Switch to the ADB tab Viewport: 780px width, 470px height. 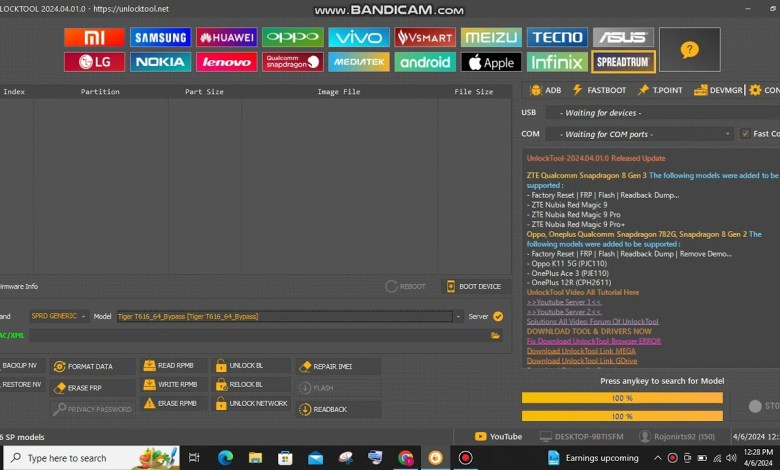[x=544, y=90]
